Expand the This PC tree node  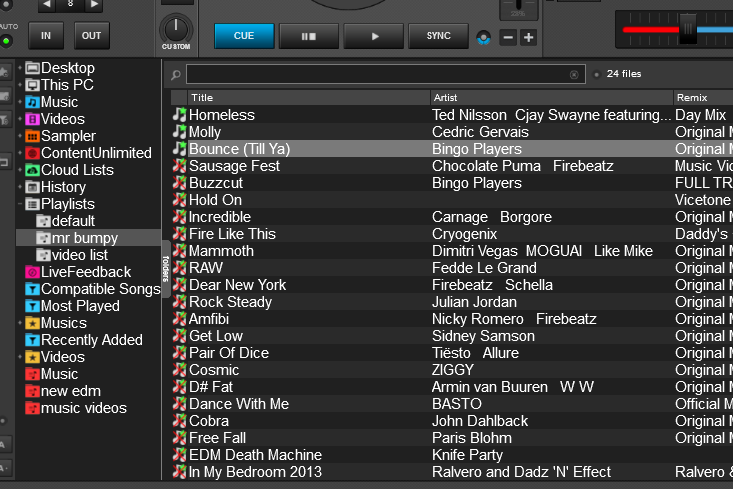(x=20, y=85)
